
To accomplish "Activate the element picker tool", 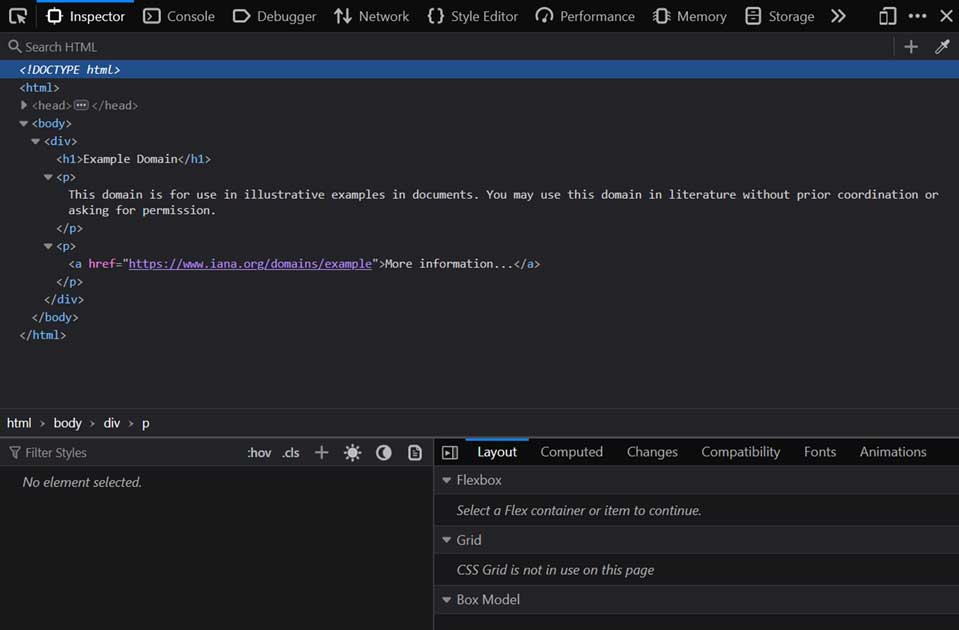I will (x=17, y=16).
